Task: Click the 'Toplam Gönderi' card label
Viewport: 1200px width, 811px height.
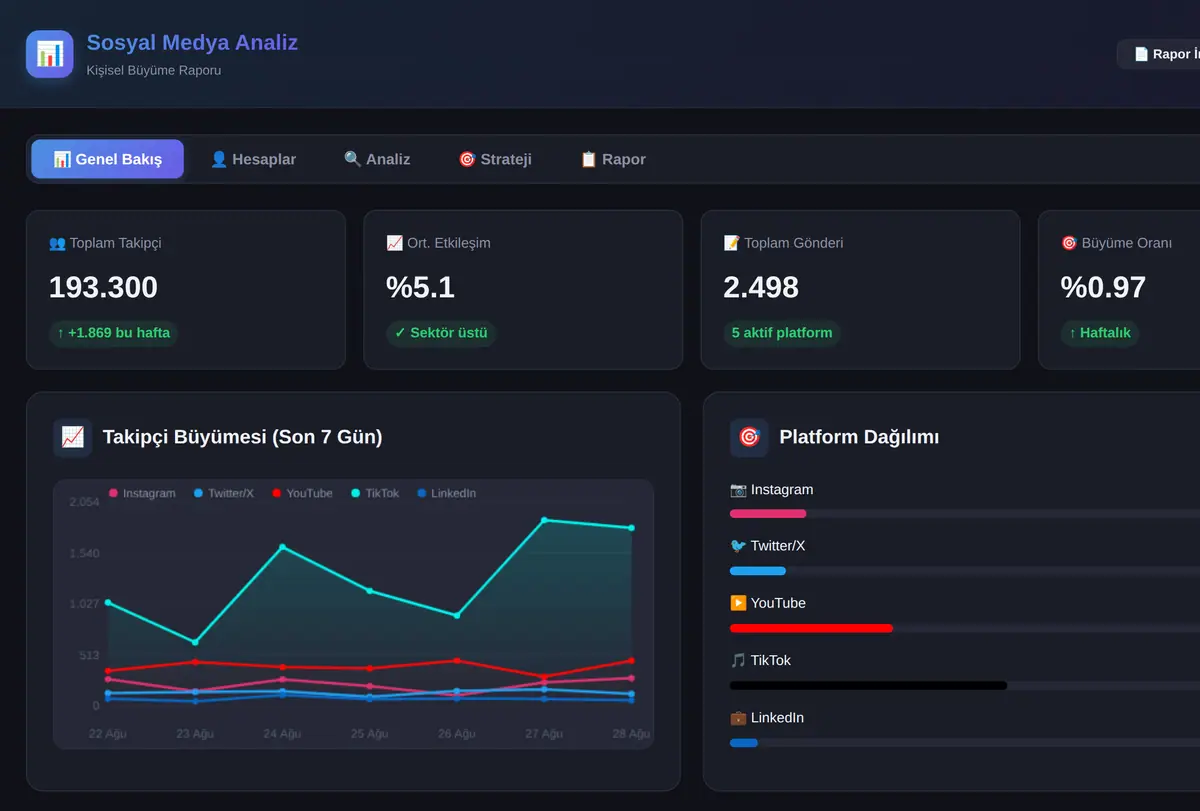Action: coord(783,243)
